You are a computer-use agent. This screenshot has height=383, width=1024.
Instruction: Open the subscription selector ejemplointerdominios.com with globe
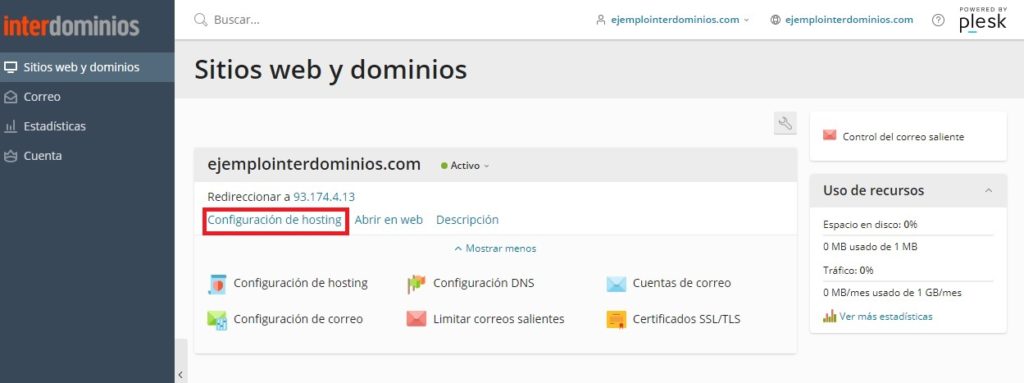(842, 20)
